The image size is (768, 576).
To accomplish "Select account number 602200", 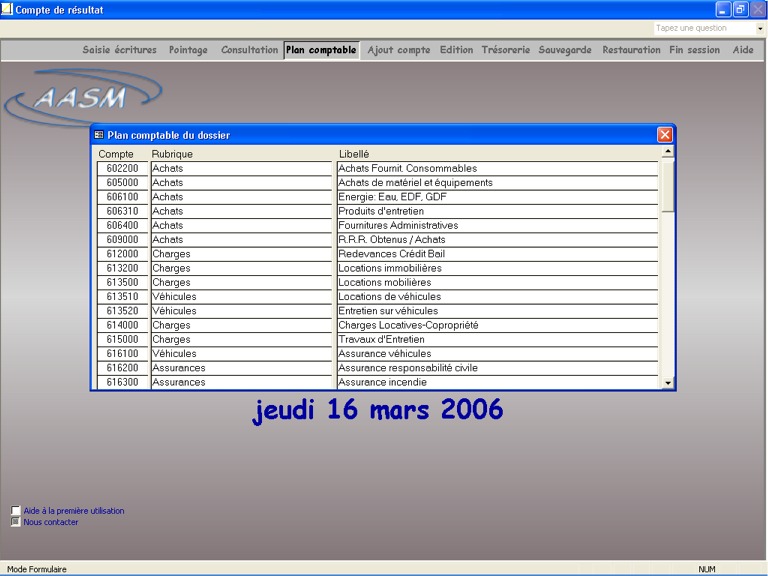I will point(122,168).
